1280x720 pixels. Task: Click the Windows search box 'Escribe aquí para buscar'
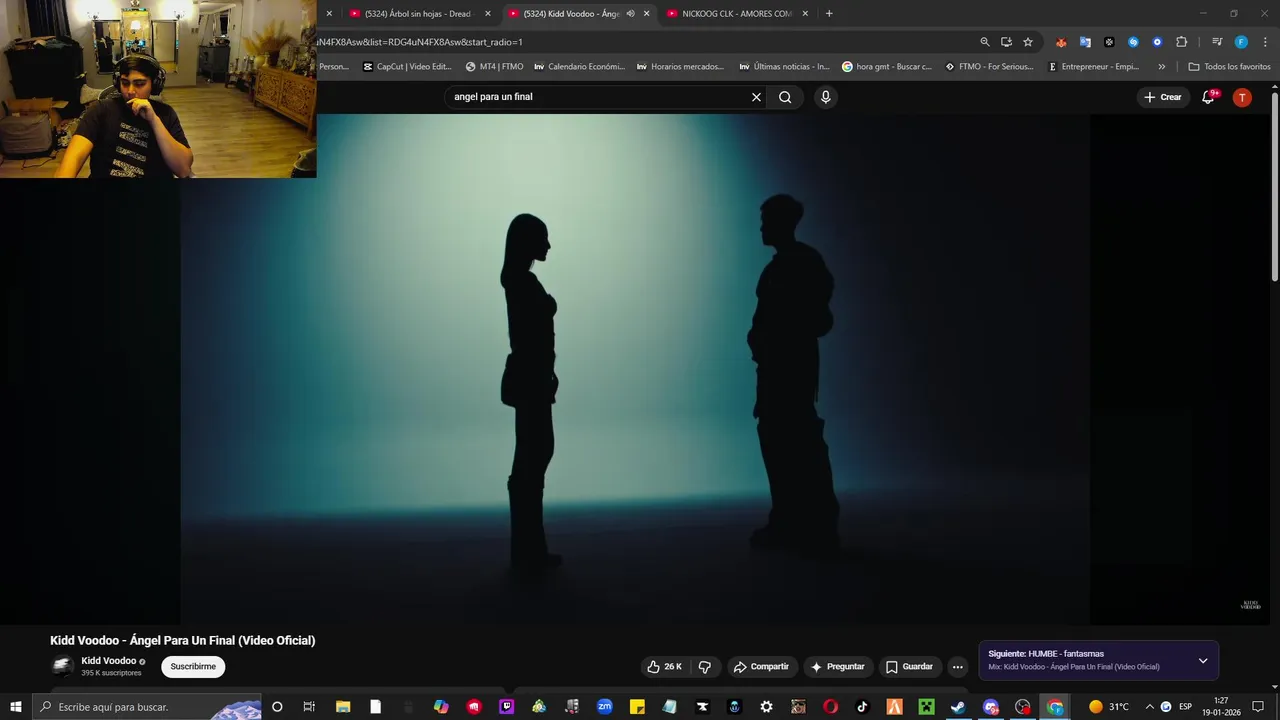pyautogui.click(x=146, y=707)
